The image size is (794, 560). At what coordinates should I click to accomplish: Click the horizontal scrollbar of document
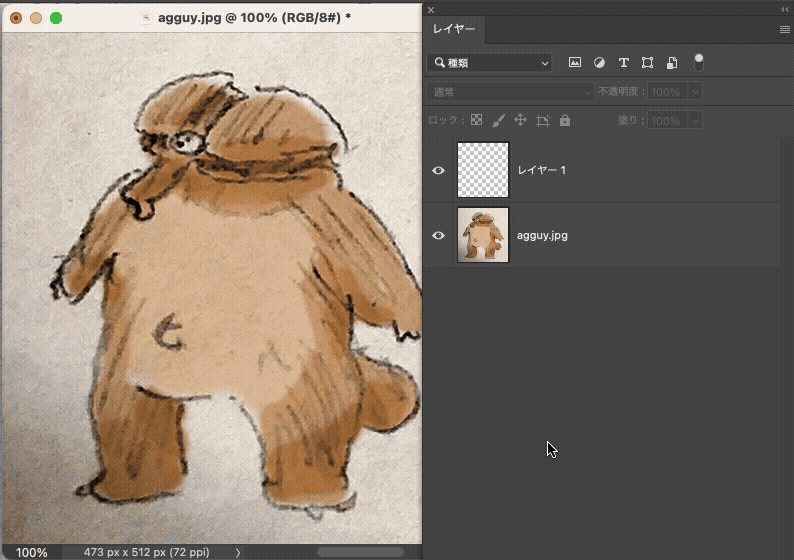[361, 551]
